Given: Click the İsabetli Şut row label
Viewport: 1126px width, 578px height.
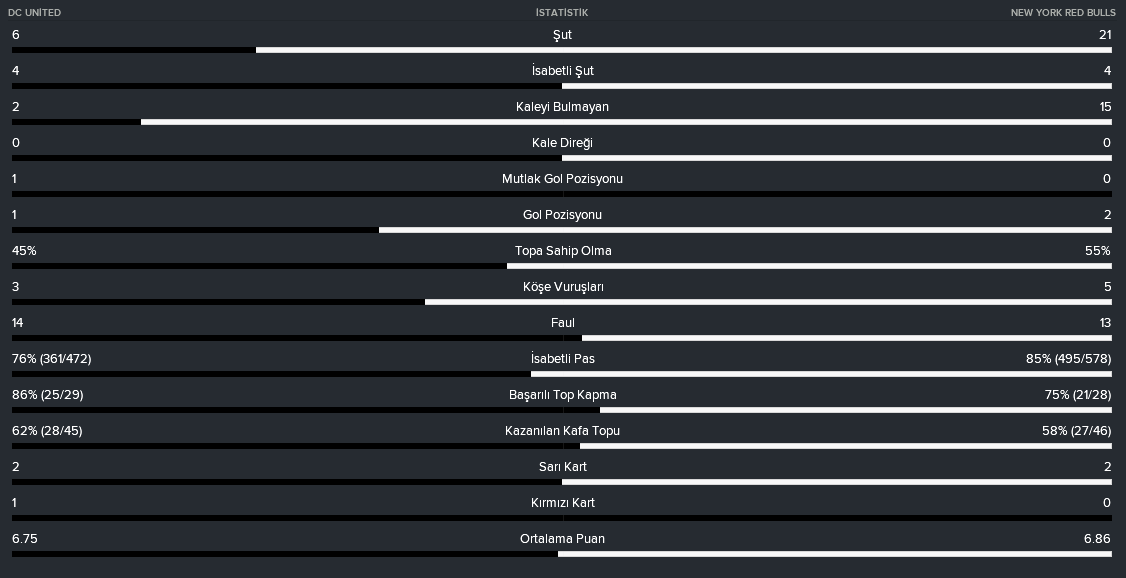Looking at the screenshot, I should [x=562, y=71].
